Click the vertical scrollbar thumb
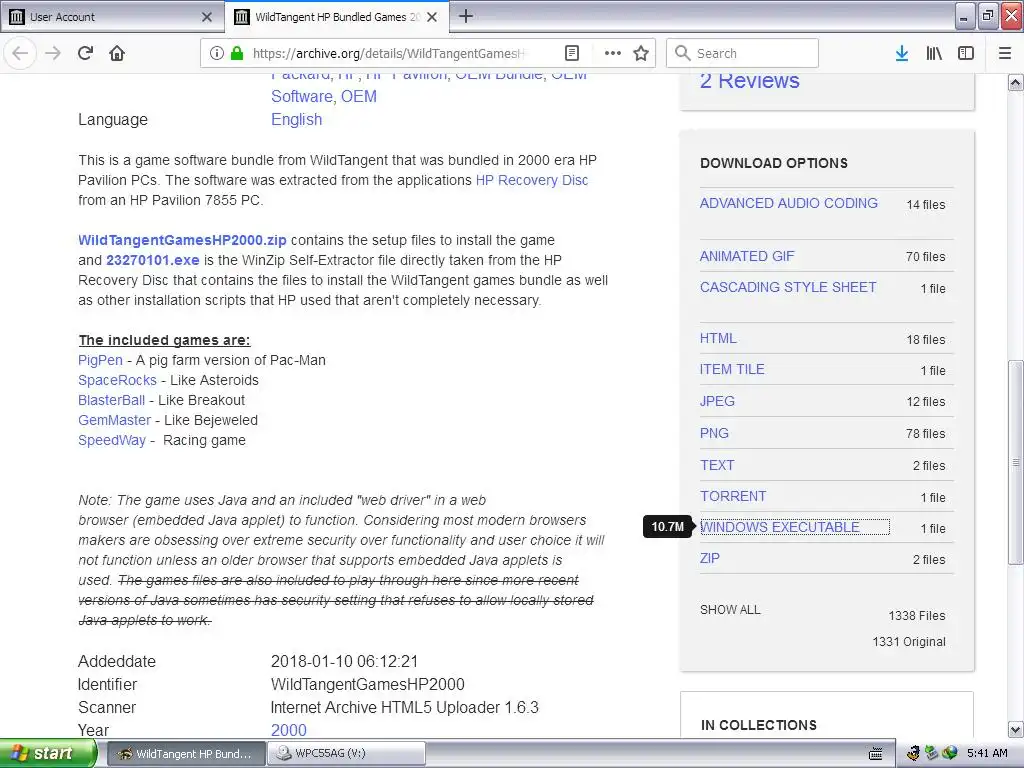The image size is (1024, 768). click(x=1015, y=462)
